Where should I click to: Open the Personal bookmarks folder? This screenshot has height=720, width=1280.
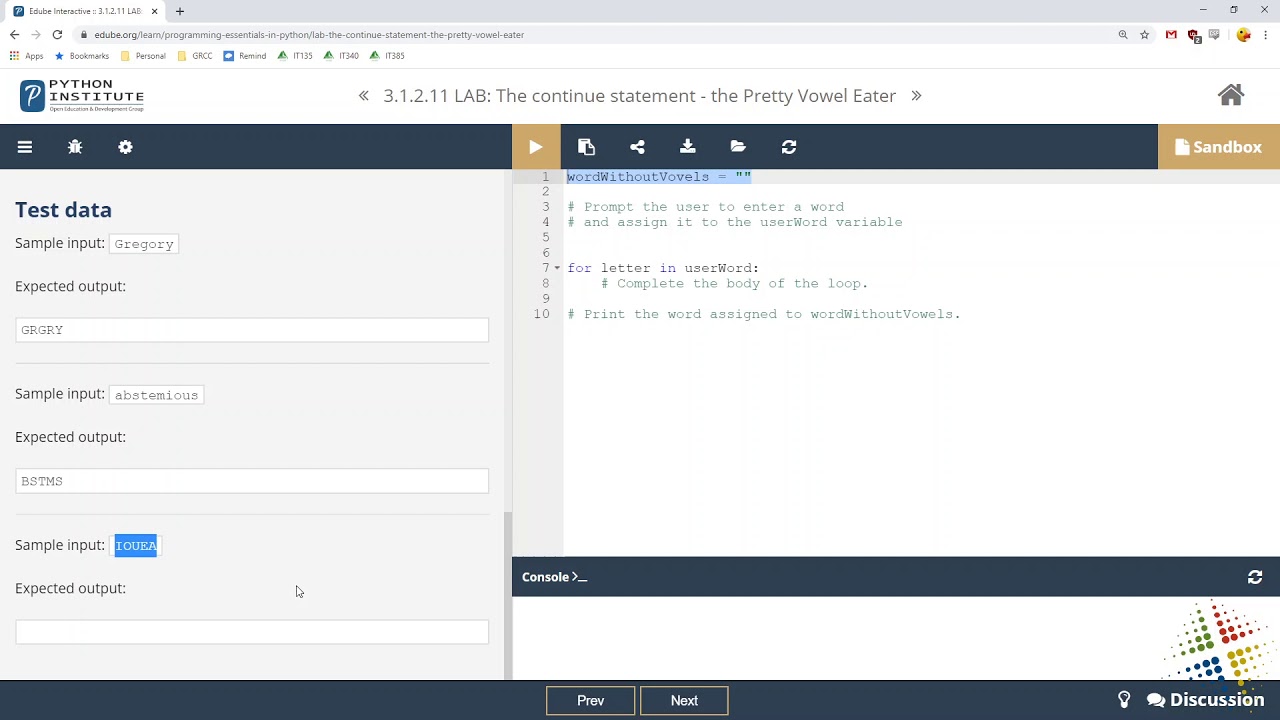coord(143,56)
